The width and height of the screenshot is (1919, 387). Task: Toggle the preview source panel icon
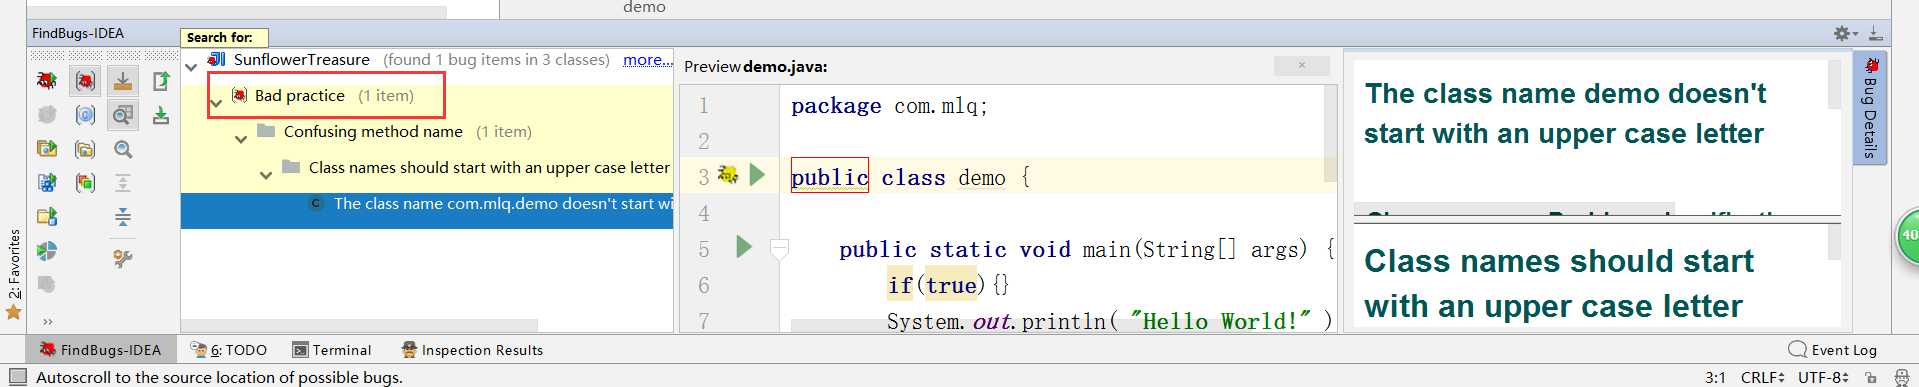[123, 115]
